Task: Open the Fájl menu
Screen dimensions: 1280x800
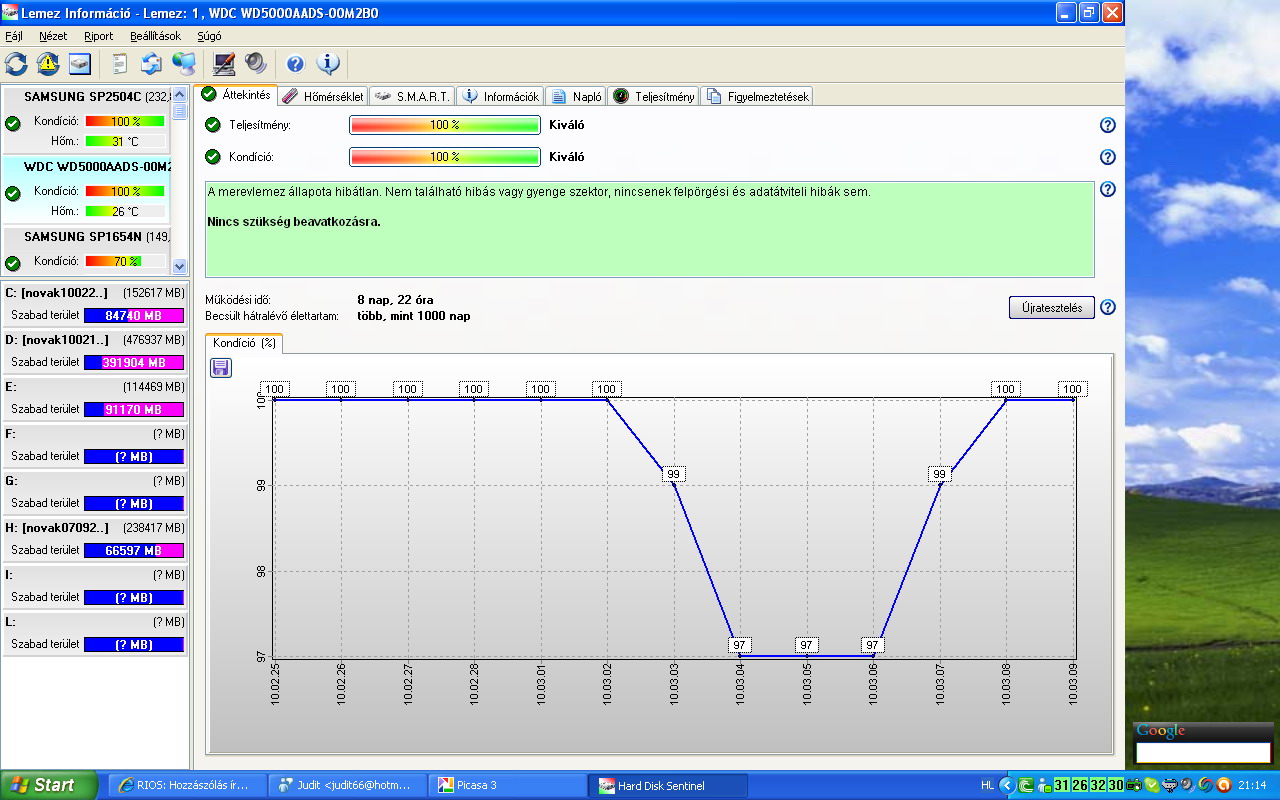Action: point(14,36)
